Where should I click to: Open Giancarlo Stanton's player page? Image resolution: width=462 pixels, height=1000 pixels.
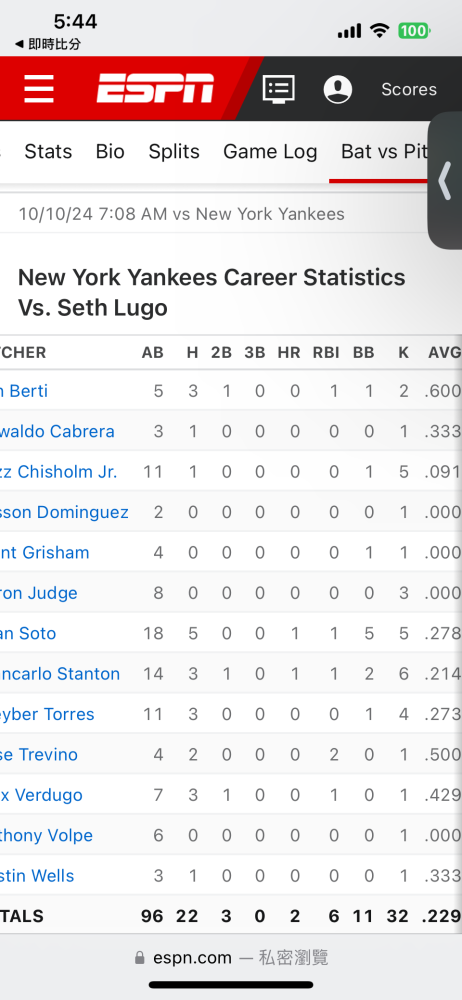point(60,673)
